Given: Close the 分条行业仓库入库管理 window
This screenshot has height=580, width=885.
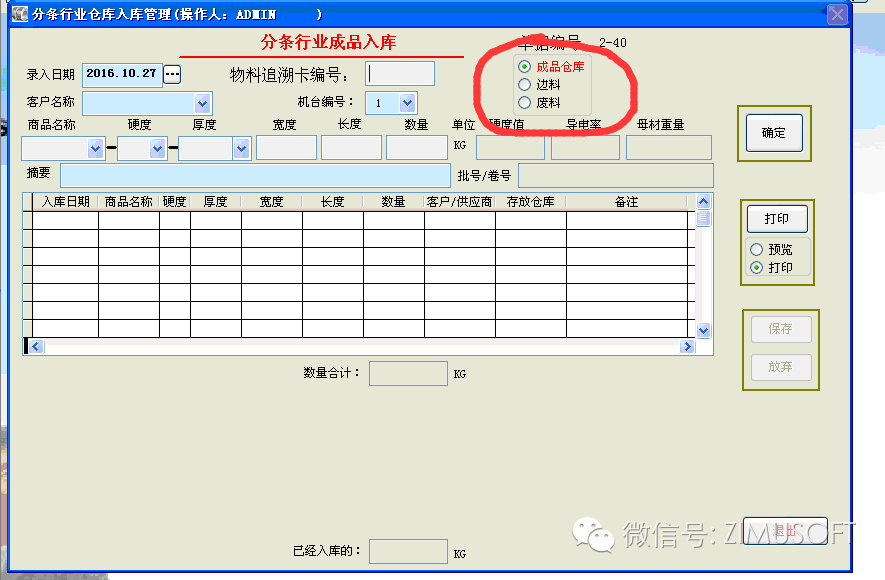Looking at the screenshot, I should [x=837, y=14].
